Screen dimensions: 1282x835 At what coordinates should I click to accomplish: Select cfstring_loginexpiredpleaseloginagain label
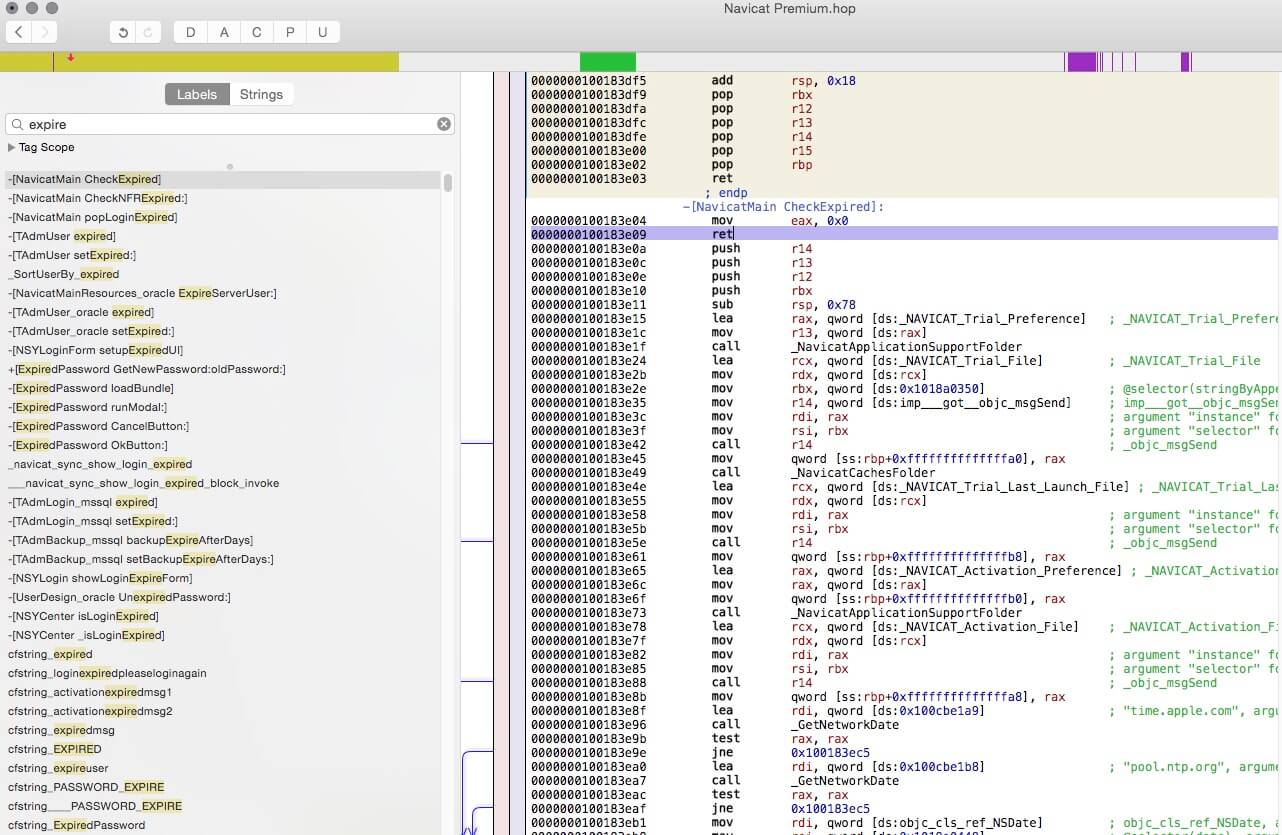[x=107, y=673]
